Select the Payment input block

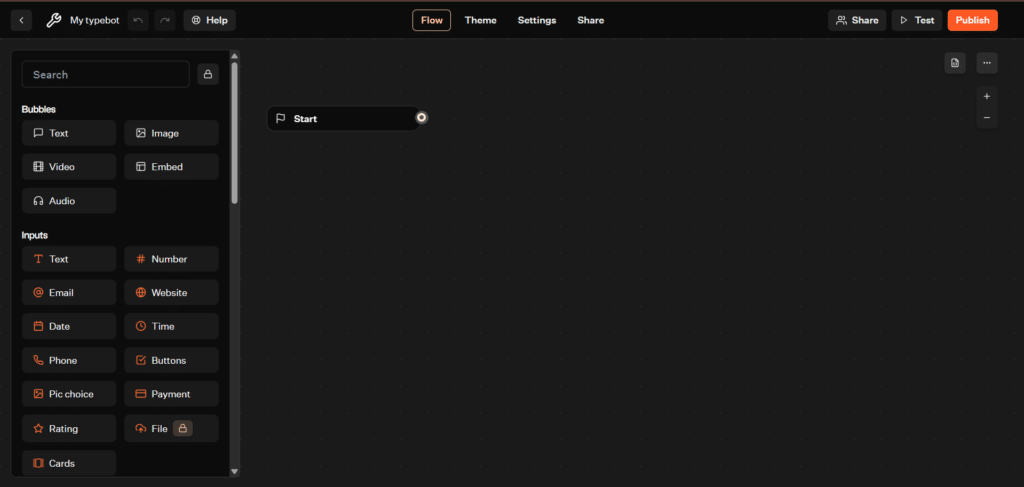coord(171,394)
